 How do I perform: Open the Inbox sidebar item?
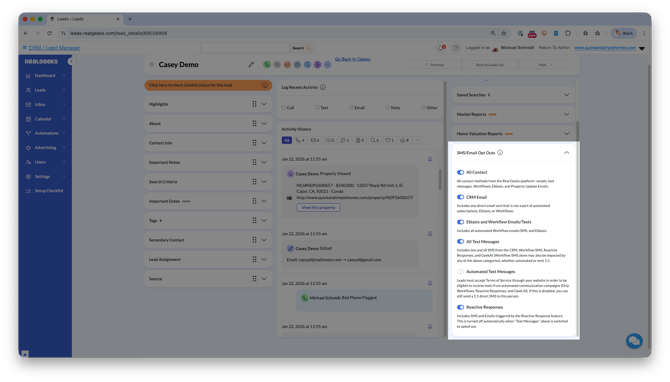[x=45, y=104]
